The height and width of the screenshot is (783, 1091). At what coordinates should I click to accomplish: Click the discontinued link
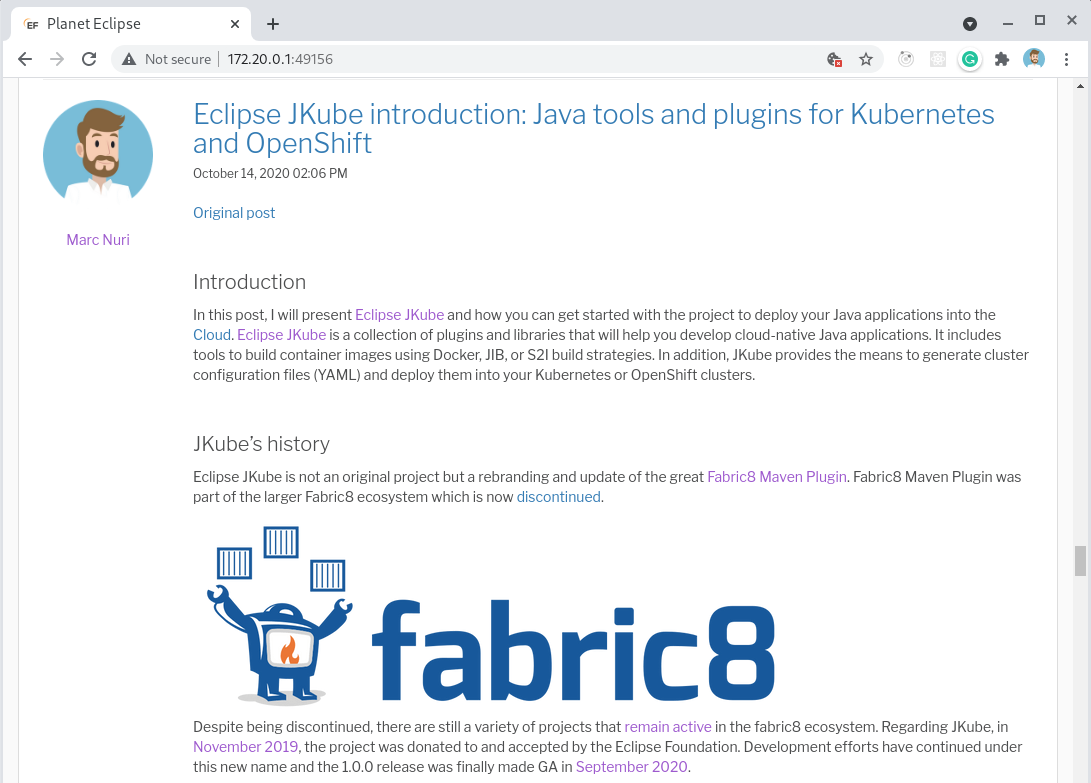click(558, 497)
